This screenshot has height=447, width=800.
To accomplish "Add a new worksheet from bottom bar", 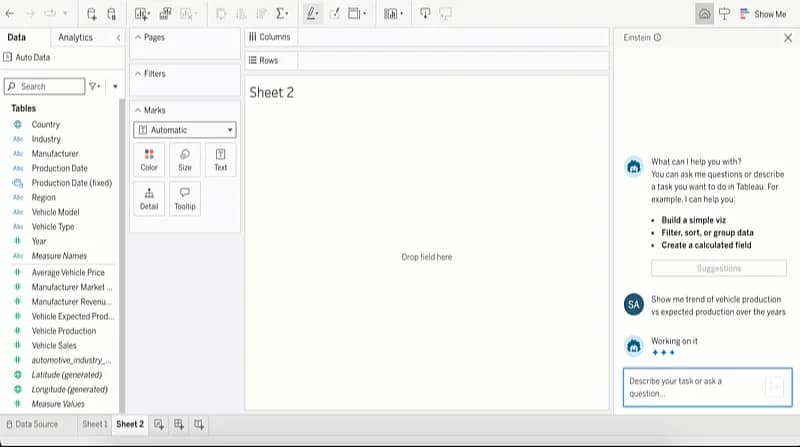I will coord(159,425).
